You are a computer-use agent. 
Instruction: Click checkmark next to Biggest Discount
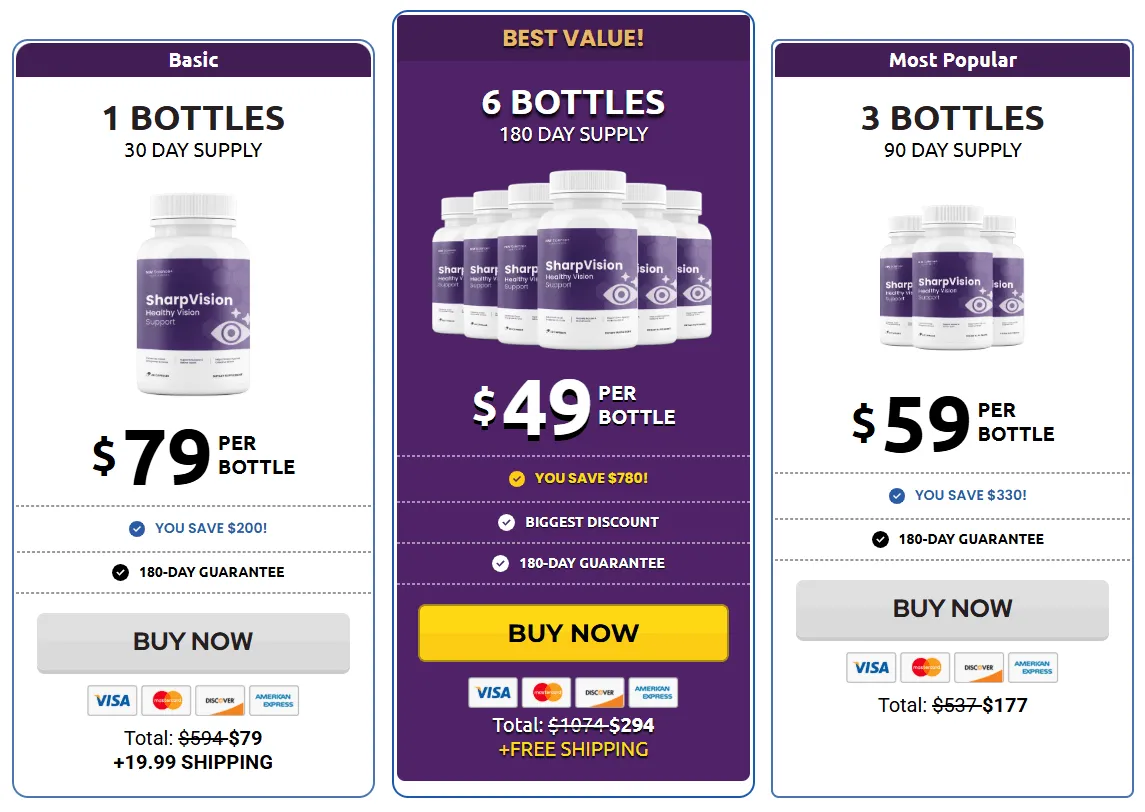pos(507,522)
